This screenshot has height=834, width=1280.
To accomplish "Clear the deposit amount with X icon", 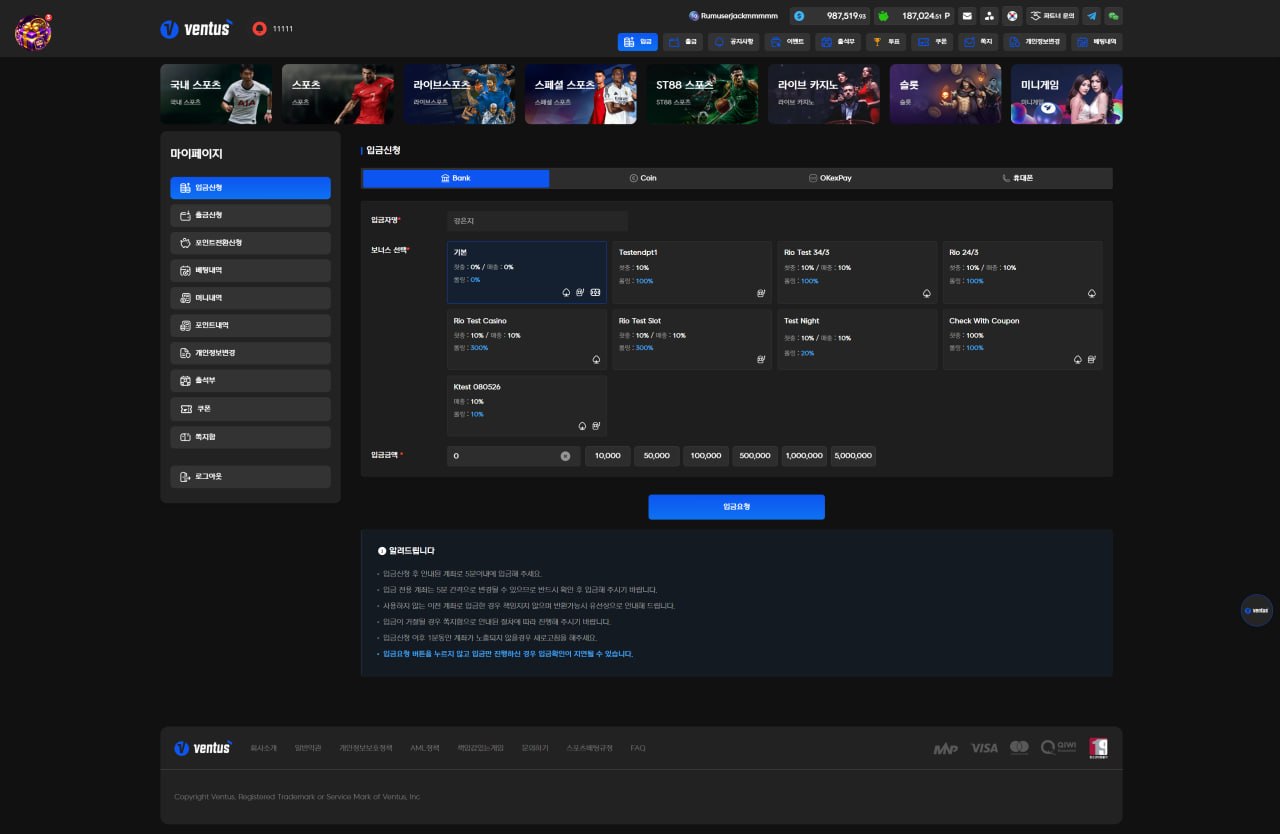I will coord(565,456).
